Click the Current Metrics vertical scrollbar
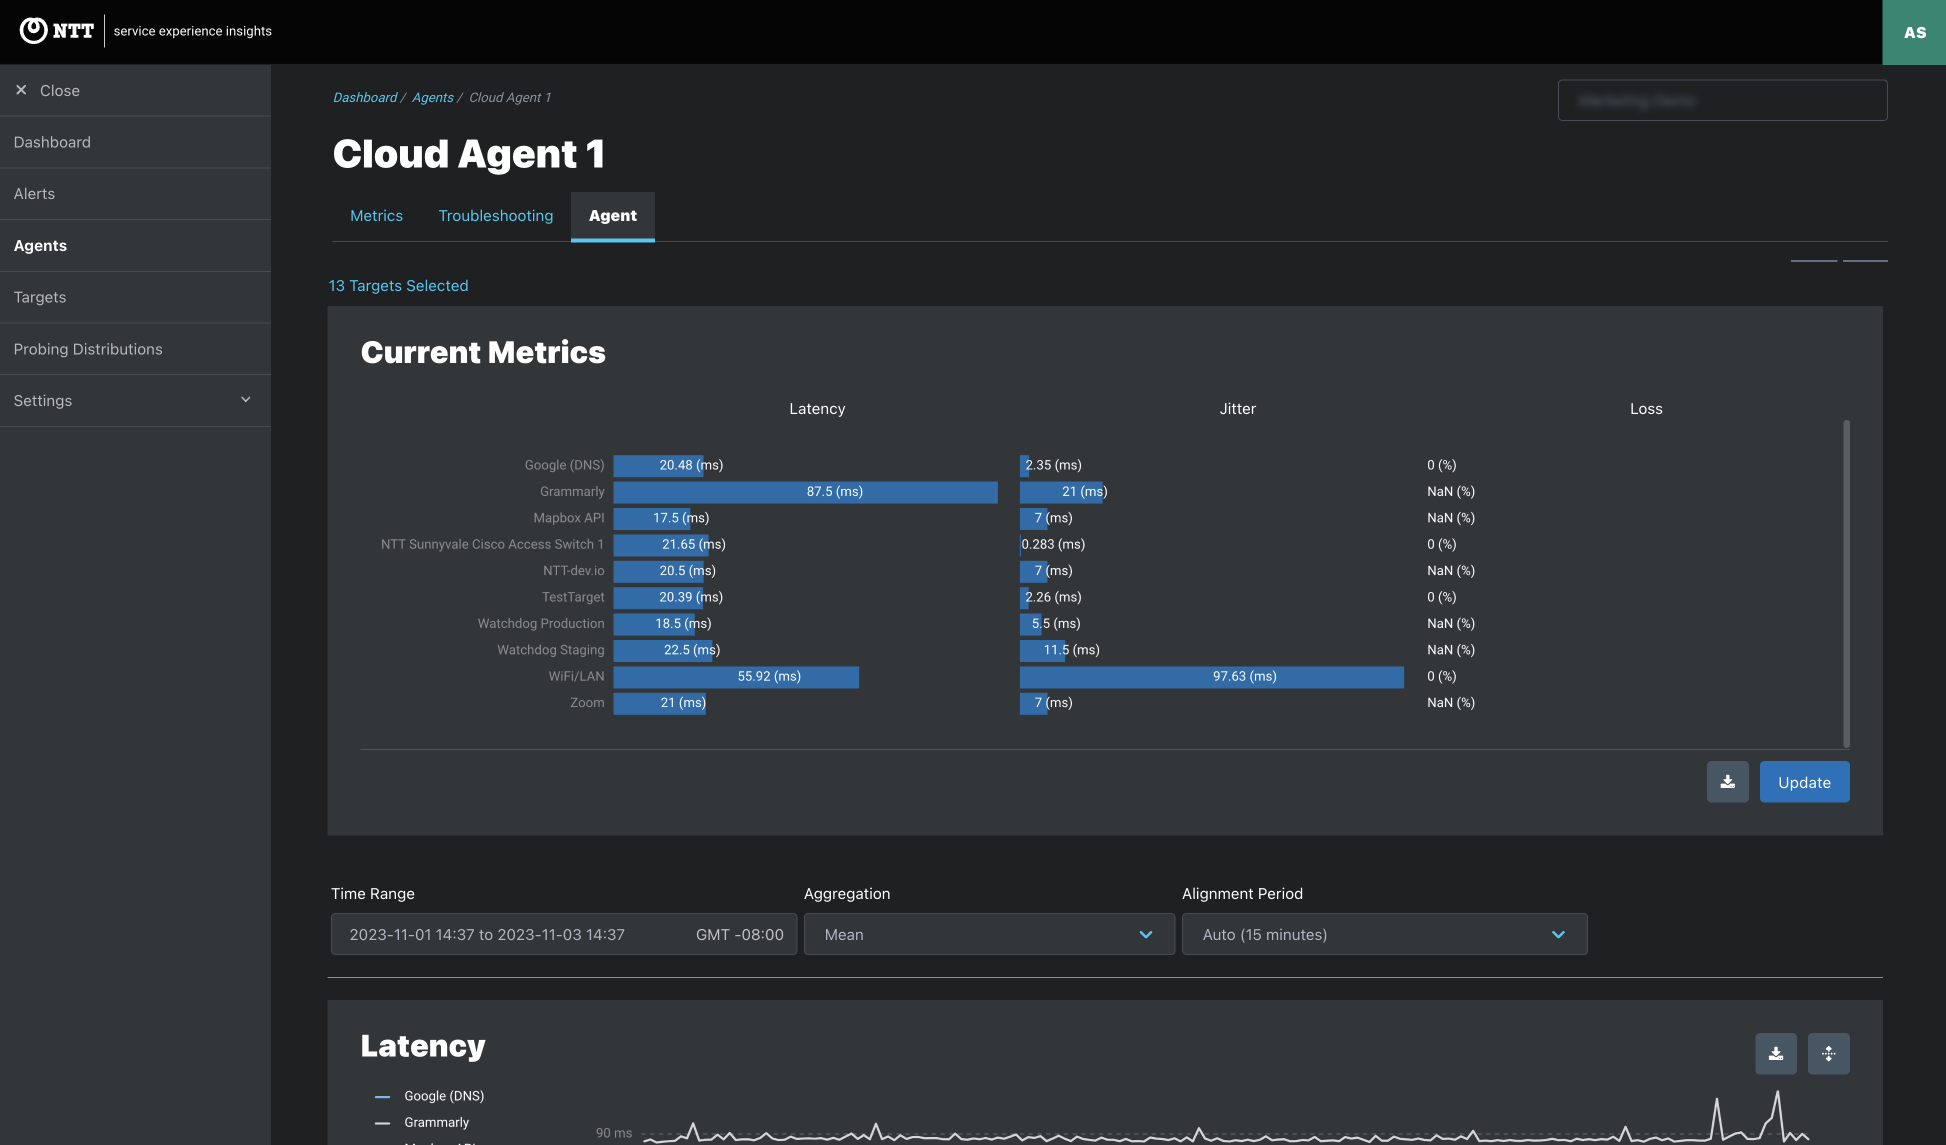Viewport: 1946px width, 1145px height. [x=1846, y=583]
